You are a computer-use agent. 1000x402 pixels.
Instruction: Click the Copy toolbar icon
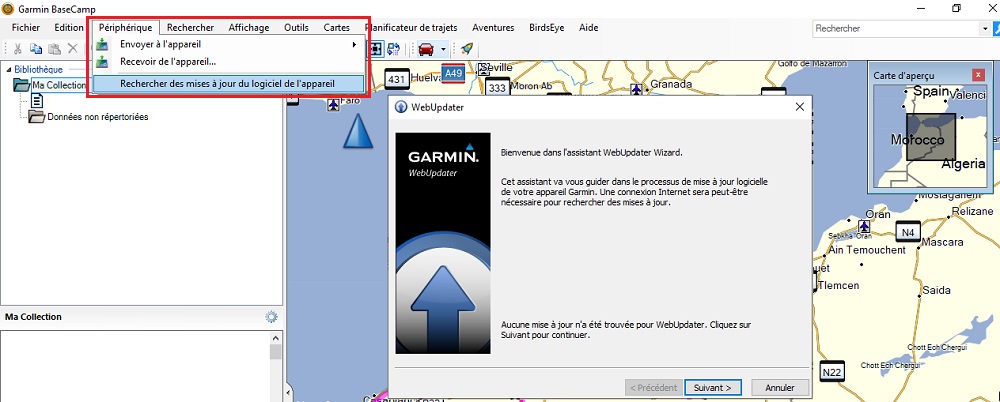click(36, 48)
